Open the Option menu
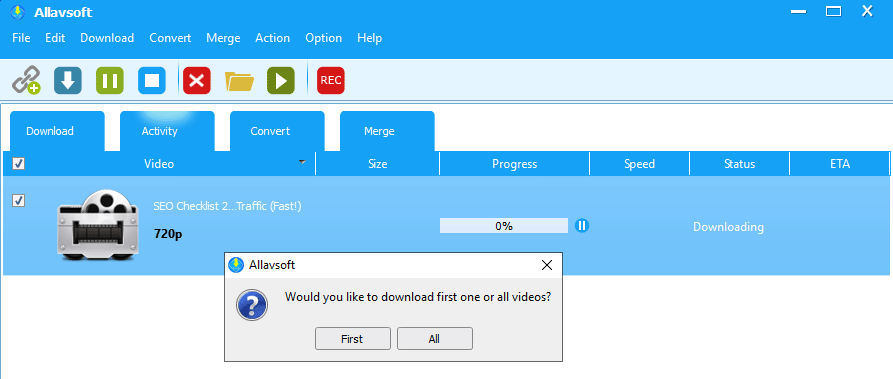Screen dimensions: 893x379 click(x=323, y=38)
